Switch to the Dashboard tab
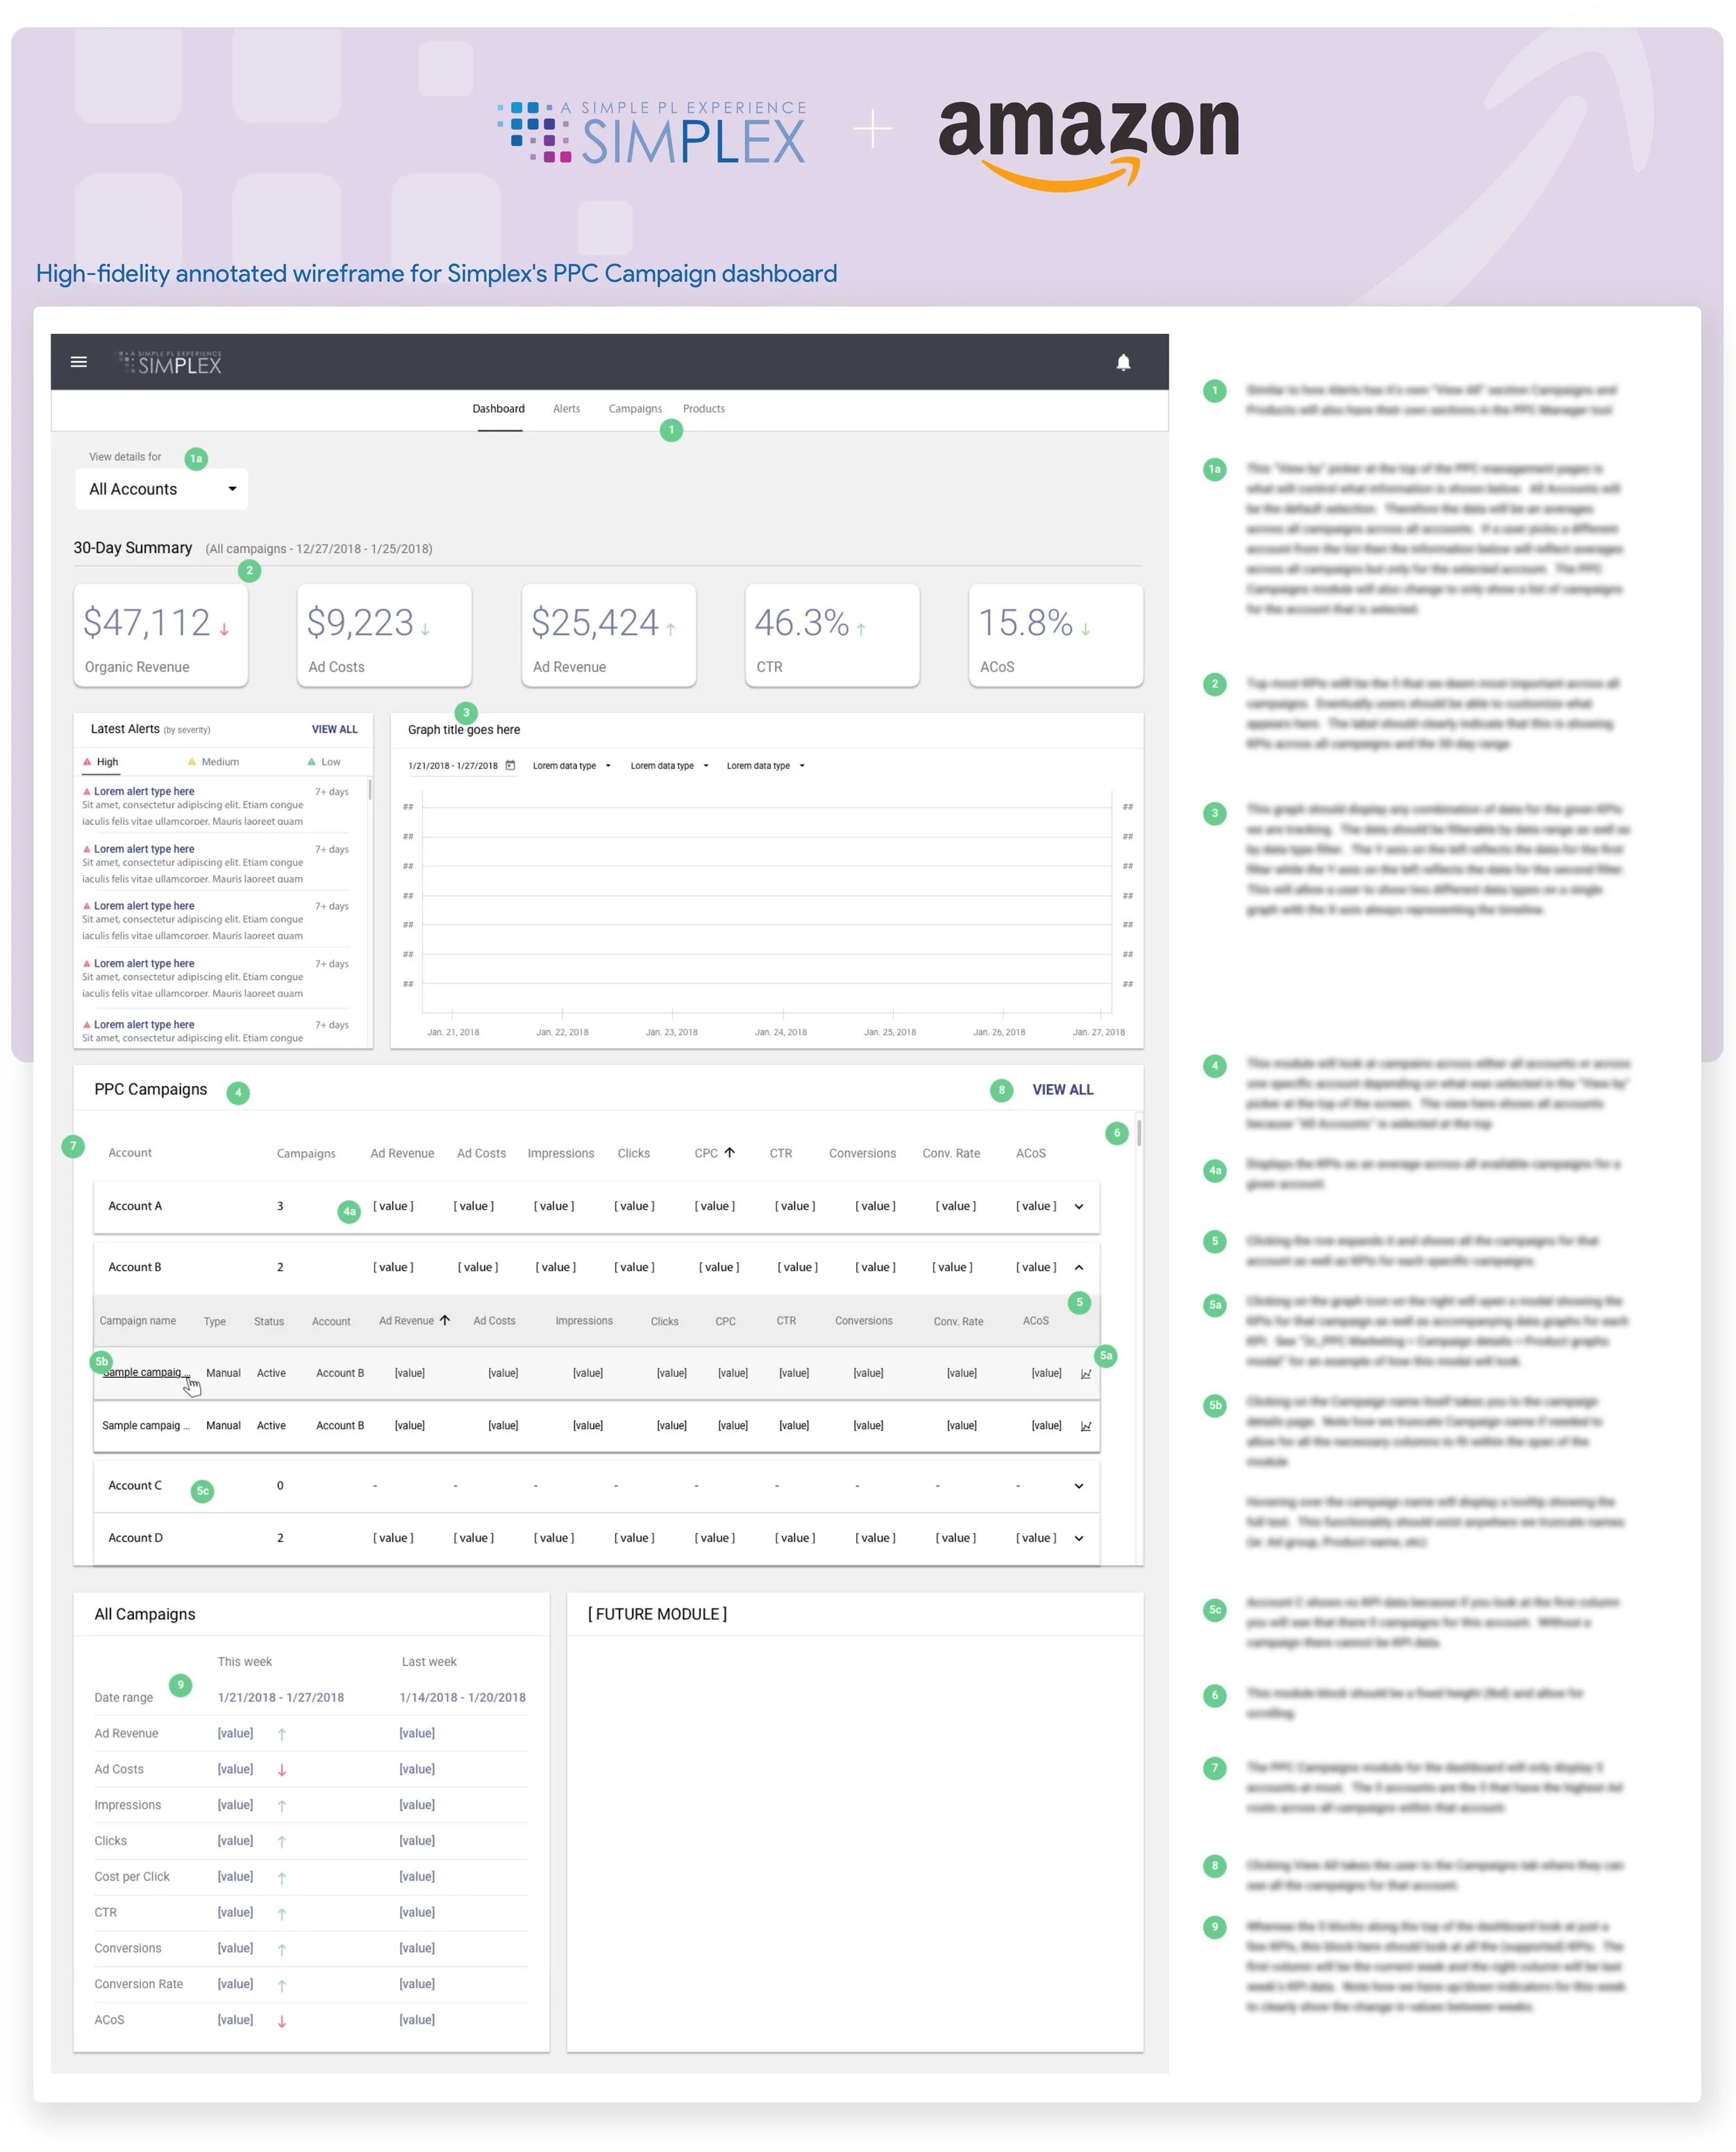 499,409
